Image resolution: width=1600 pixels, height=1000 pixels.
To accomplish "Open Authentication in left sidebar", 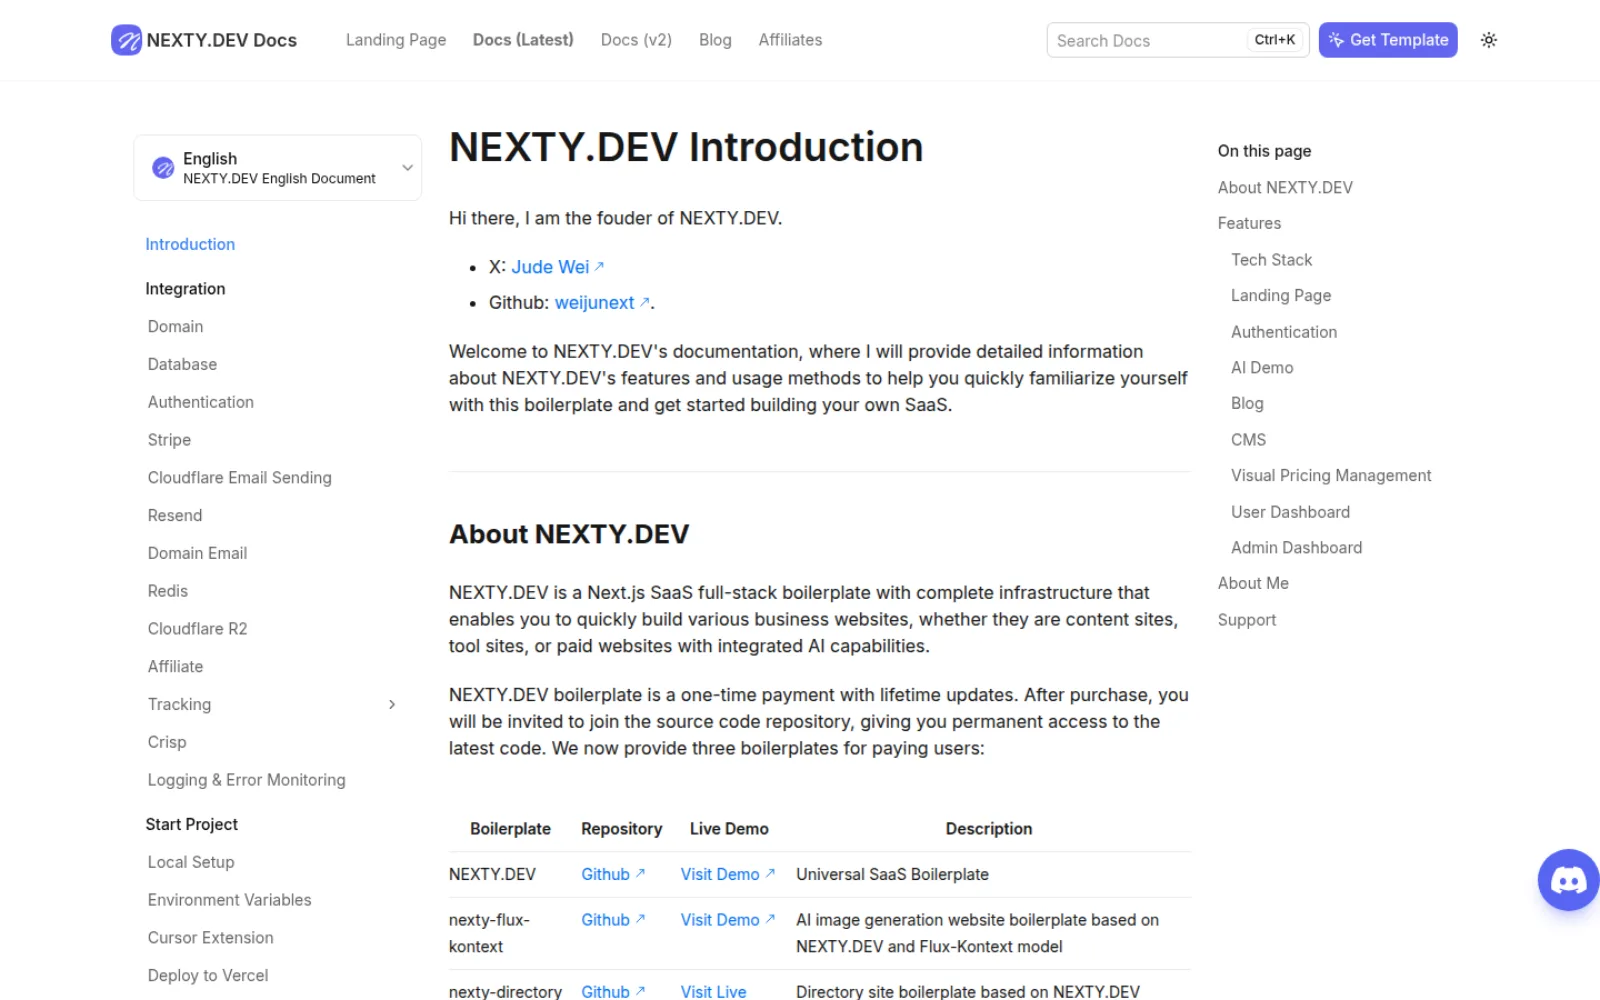I will pyautogui.click(x=201, y=402).
